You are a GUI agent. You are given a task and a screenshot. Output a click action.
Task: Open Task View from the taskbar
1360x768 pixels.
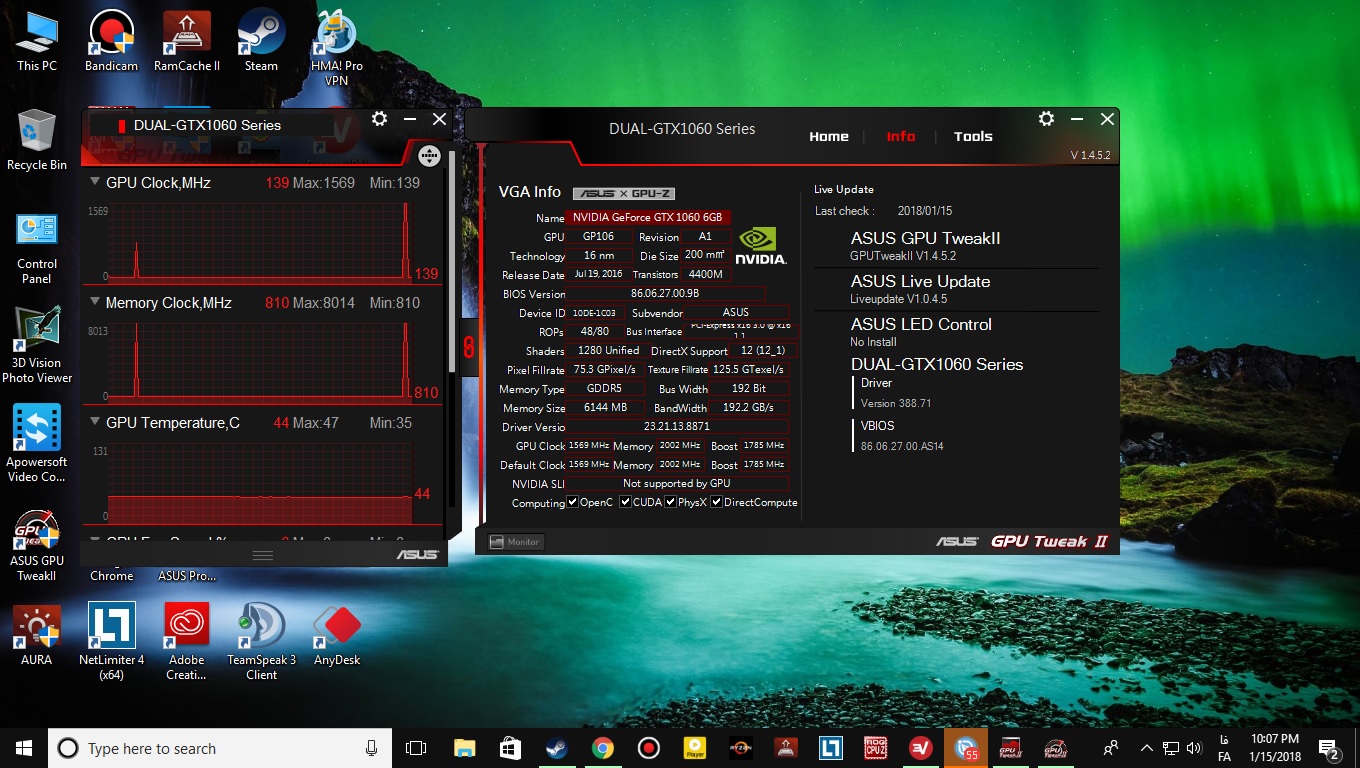click(x=416, y=748)
